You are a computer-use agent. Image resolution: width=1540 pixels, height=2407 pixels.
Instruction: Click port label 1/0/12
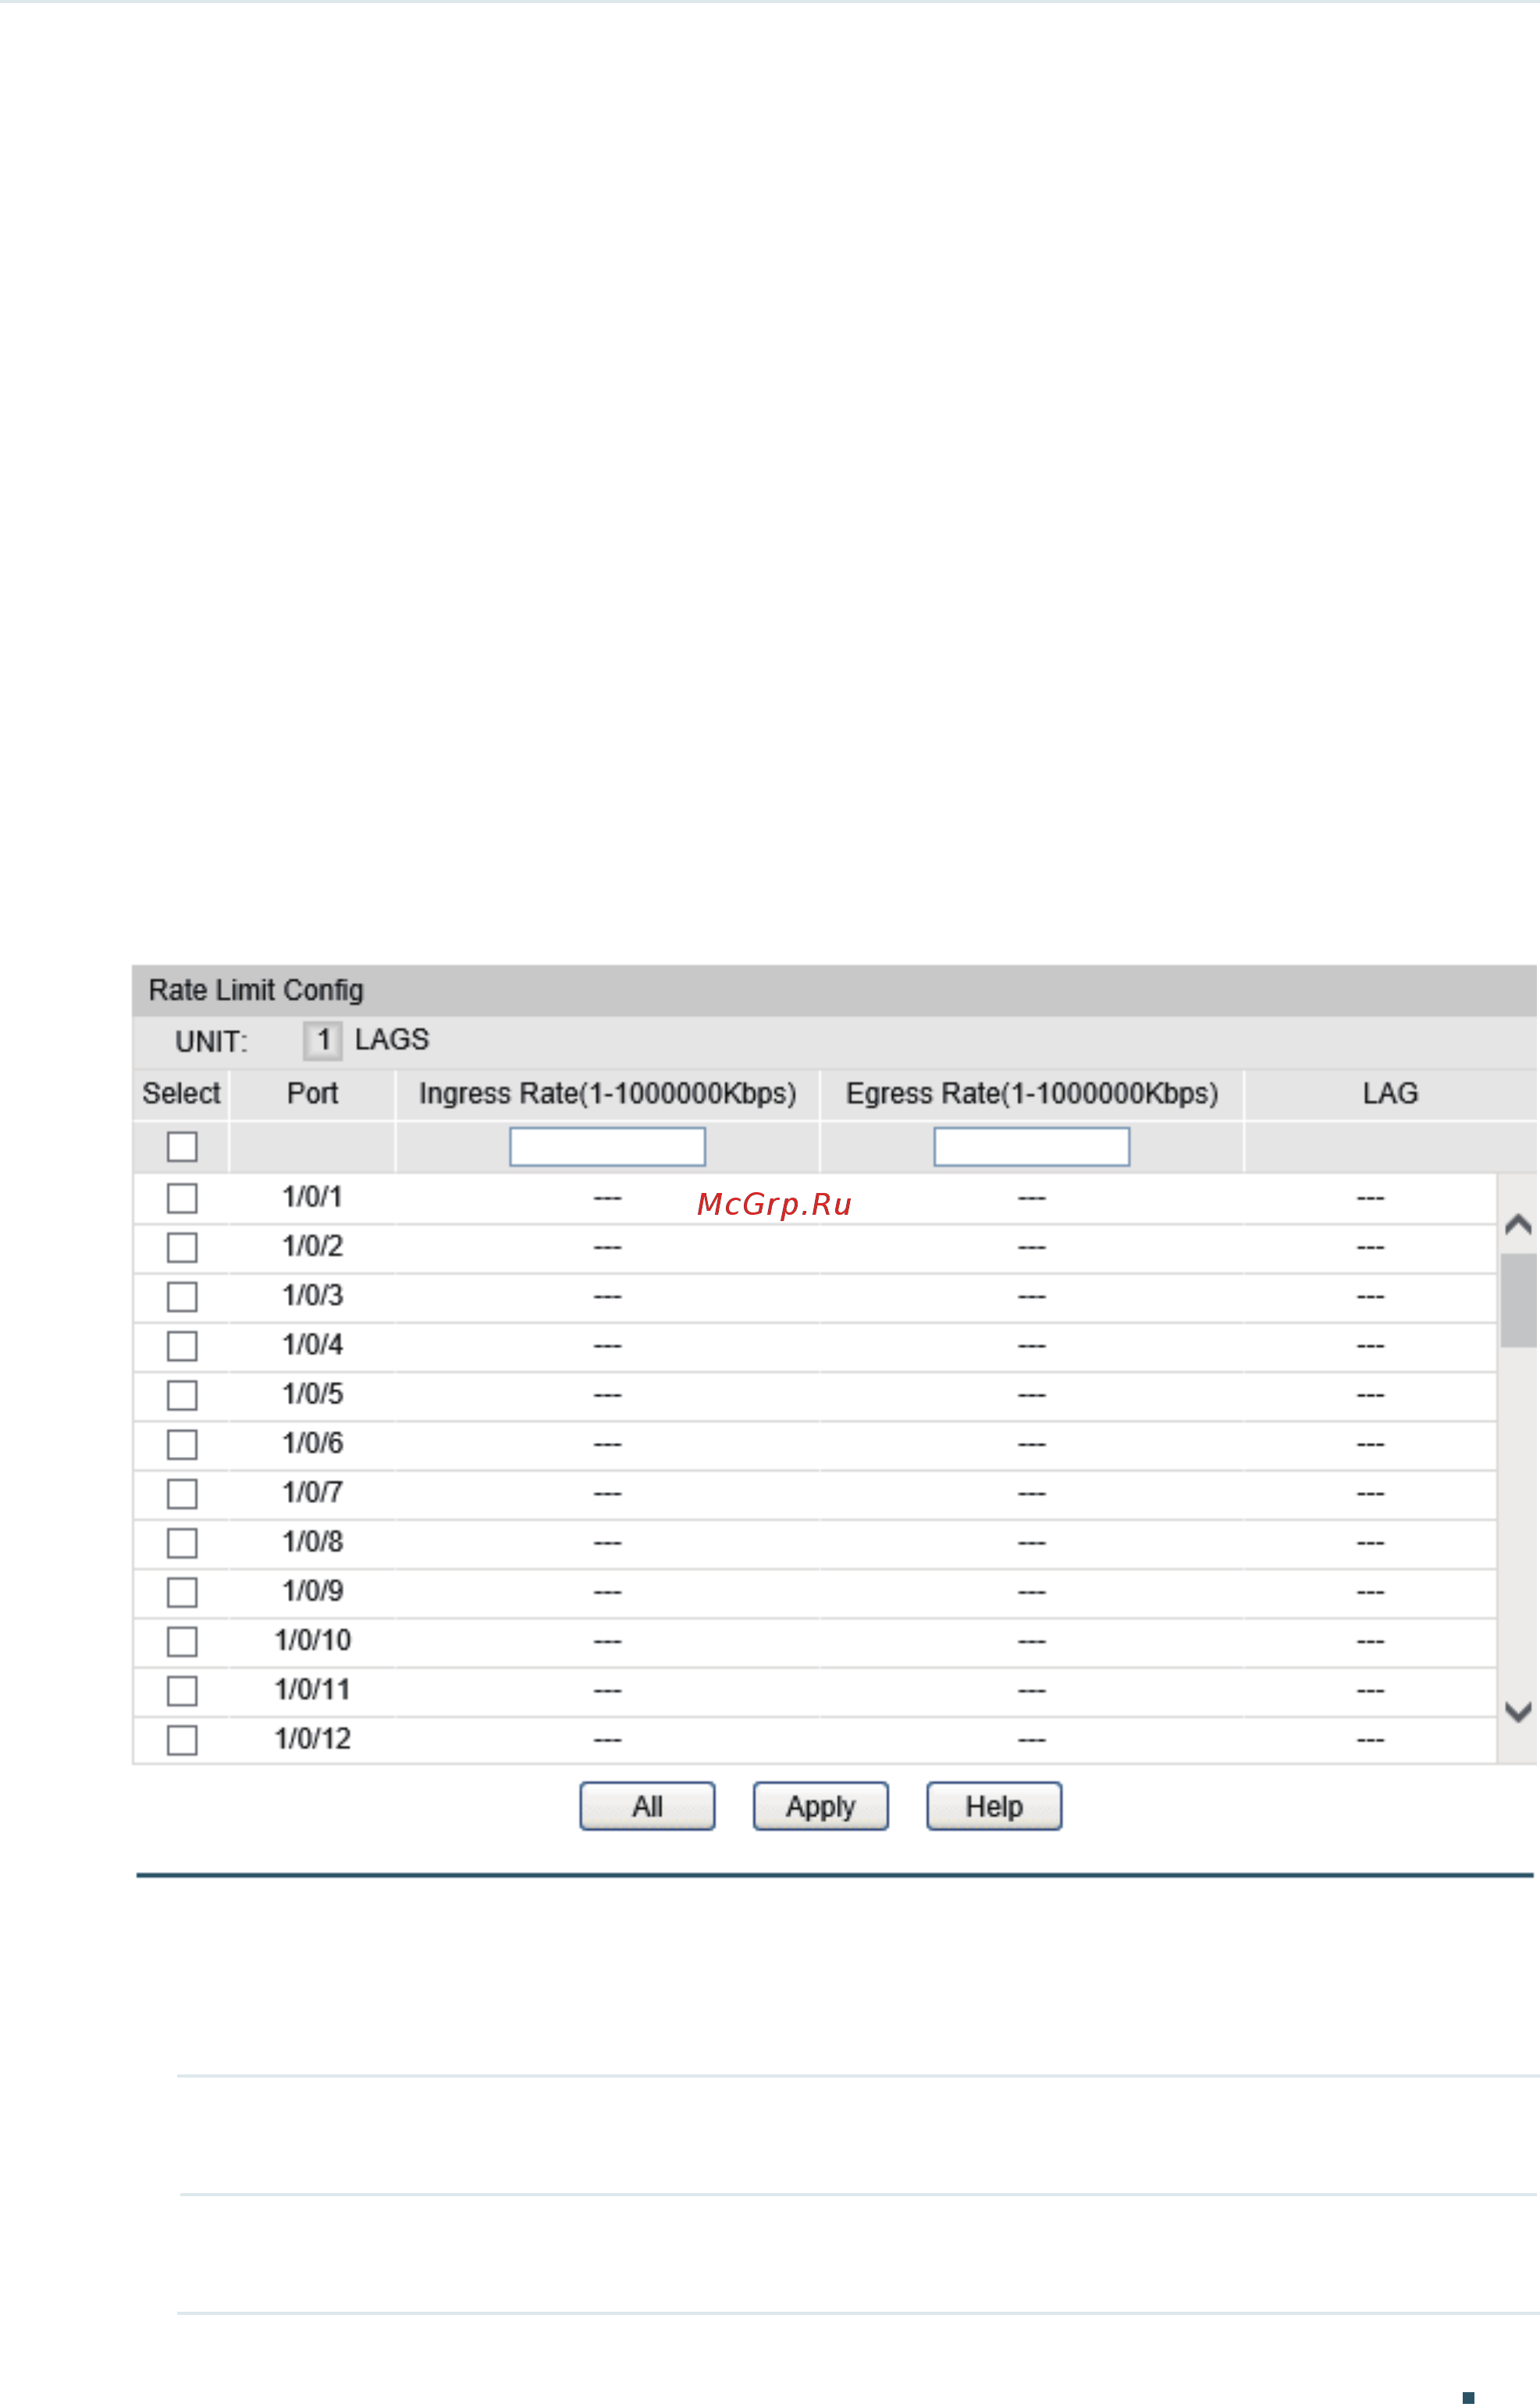pyautogui.click(x=313, y=1739)
